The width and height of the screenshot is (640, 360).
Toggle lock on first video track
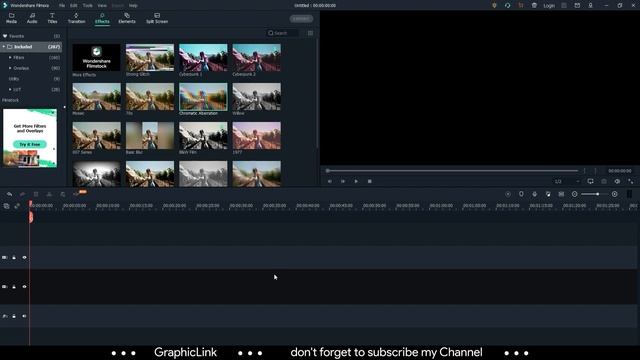pos(14,258)
